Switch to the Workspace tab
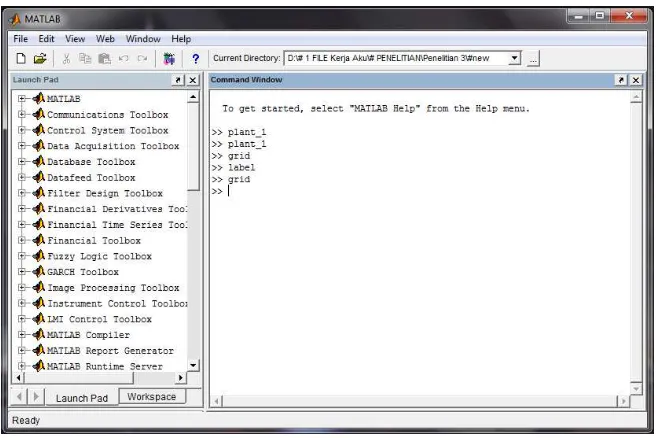 point(152,397)
